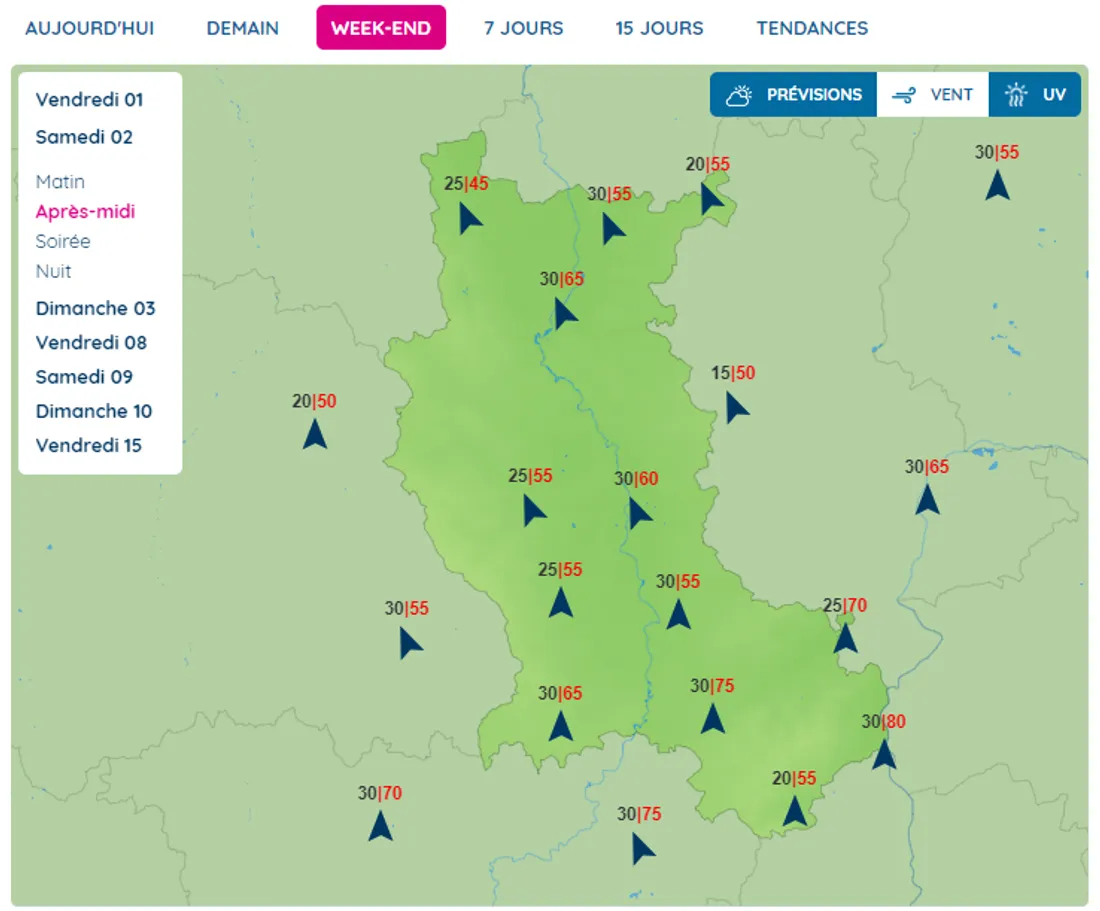The width and height of the screenshot is (1100, 911).
Task: Click the wind arrow labeled 30|60
Action: pos(639,513)
